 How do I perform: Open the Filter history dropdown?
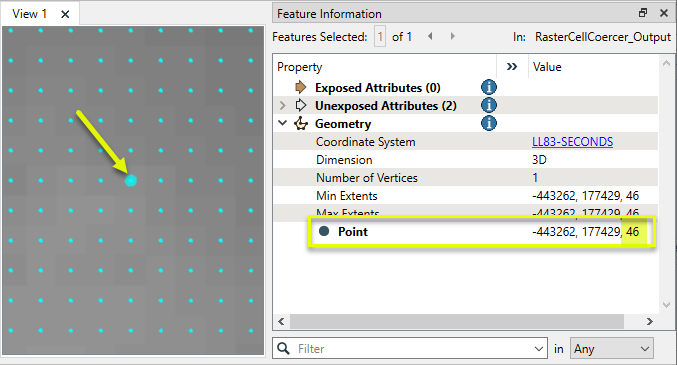538,349
